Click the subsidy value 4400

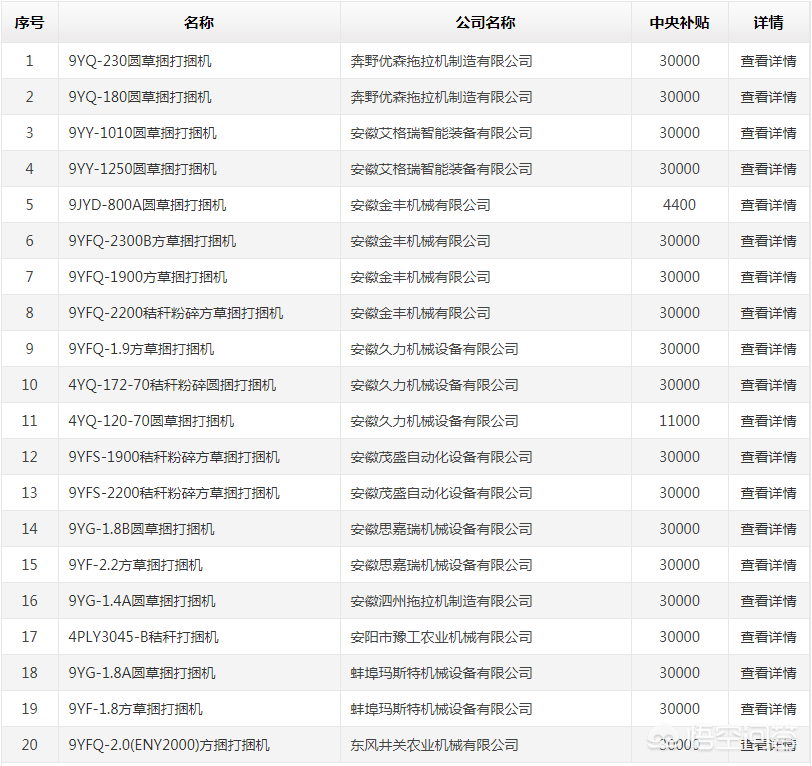(x=679, y=205)
